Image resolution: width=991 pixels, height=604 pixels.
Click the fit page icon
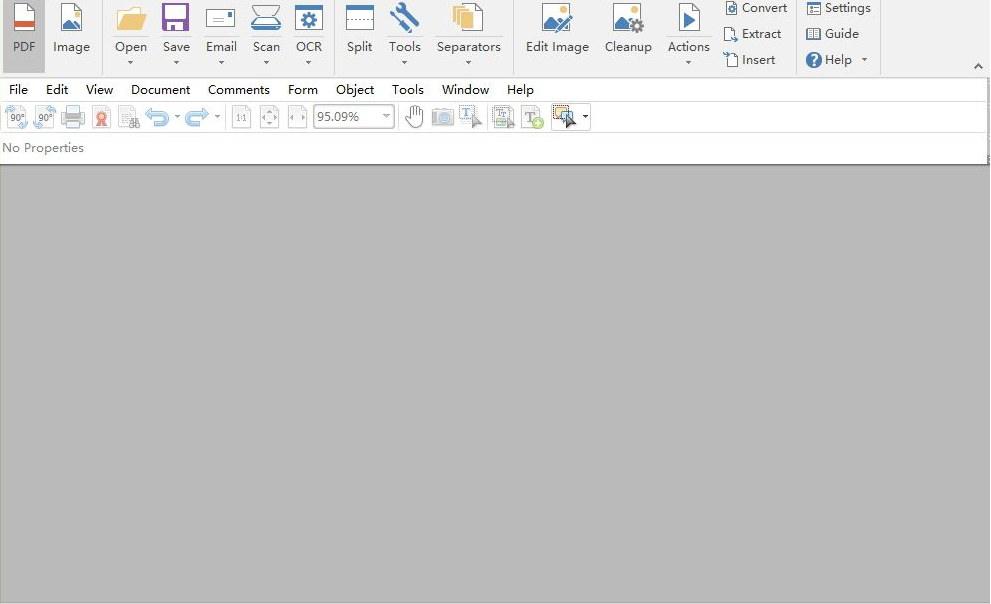[x=269, y=117]
